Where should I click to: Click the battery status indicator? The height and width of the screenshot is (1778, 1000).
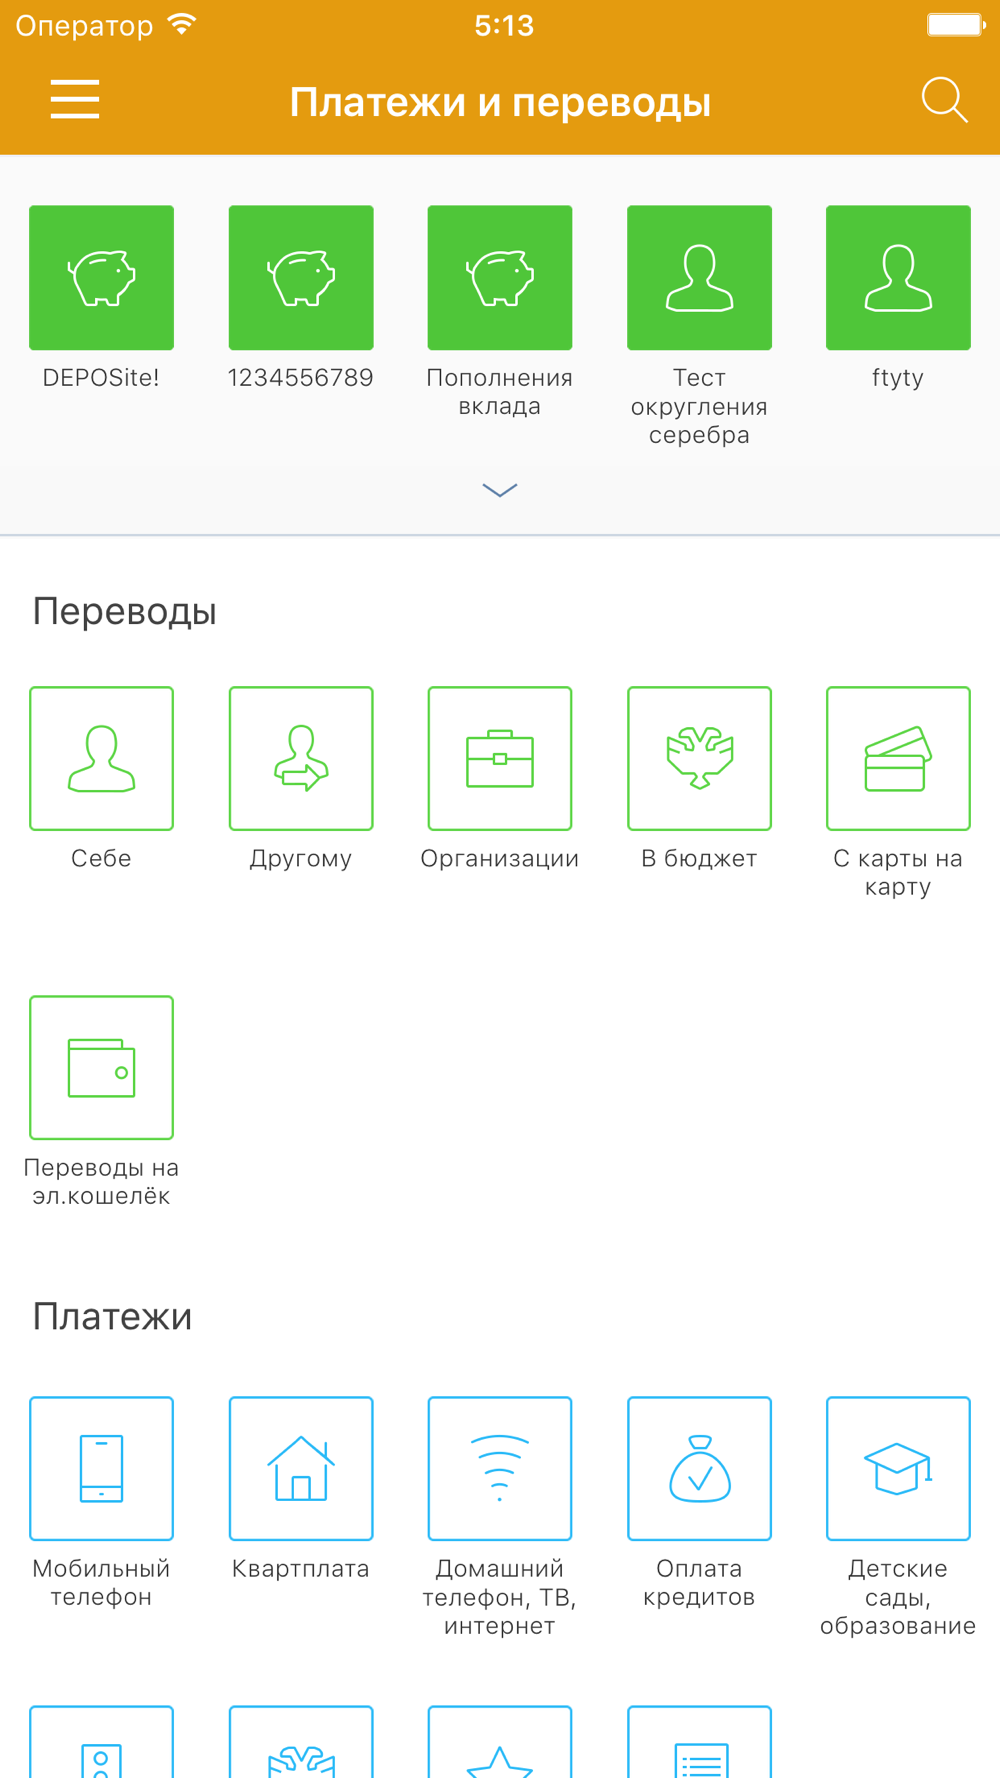955,24
